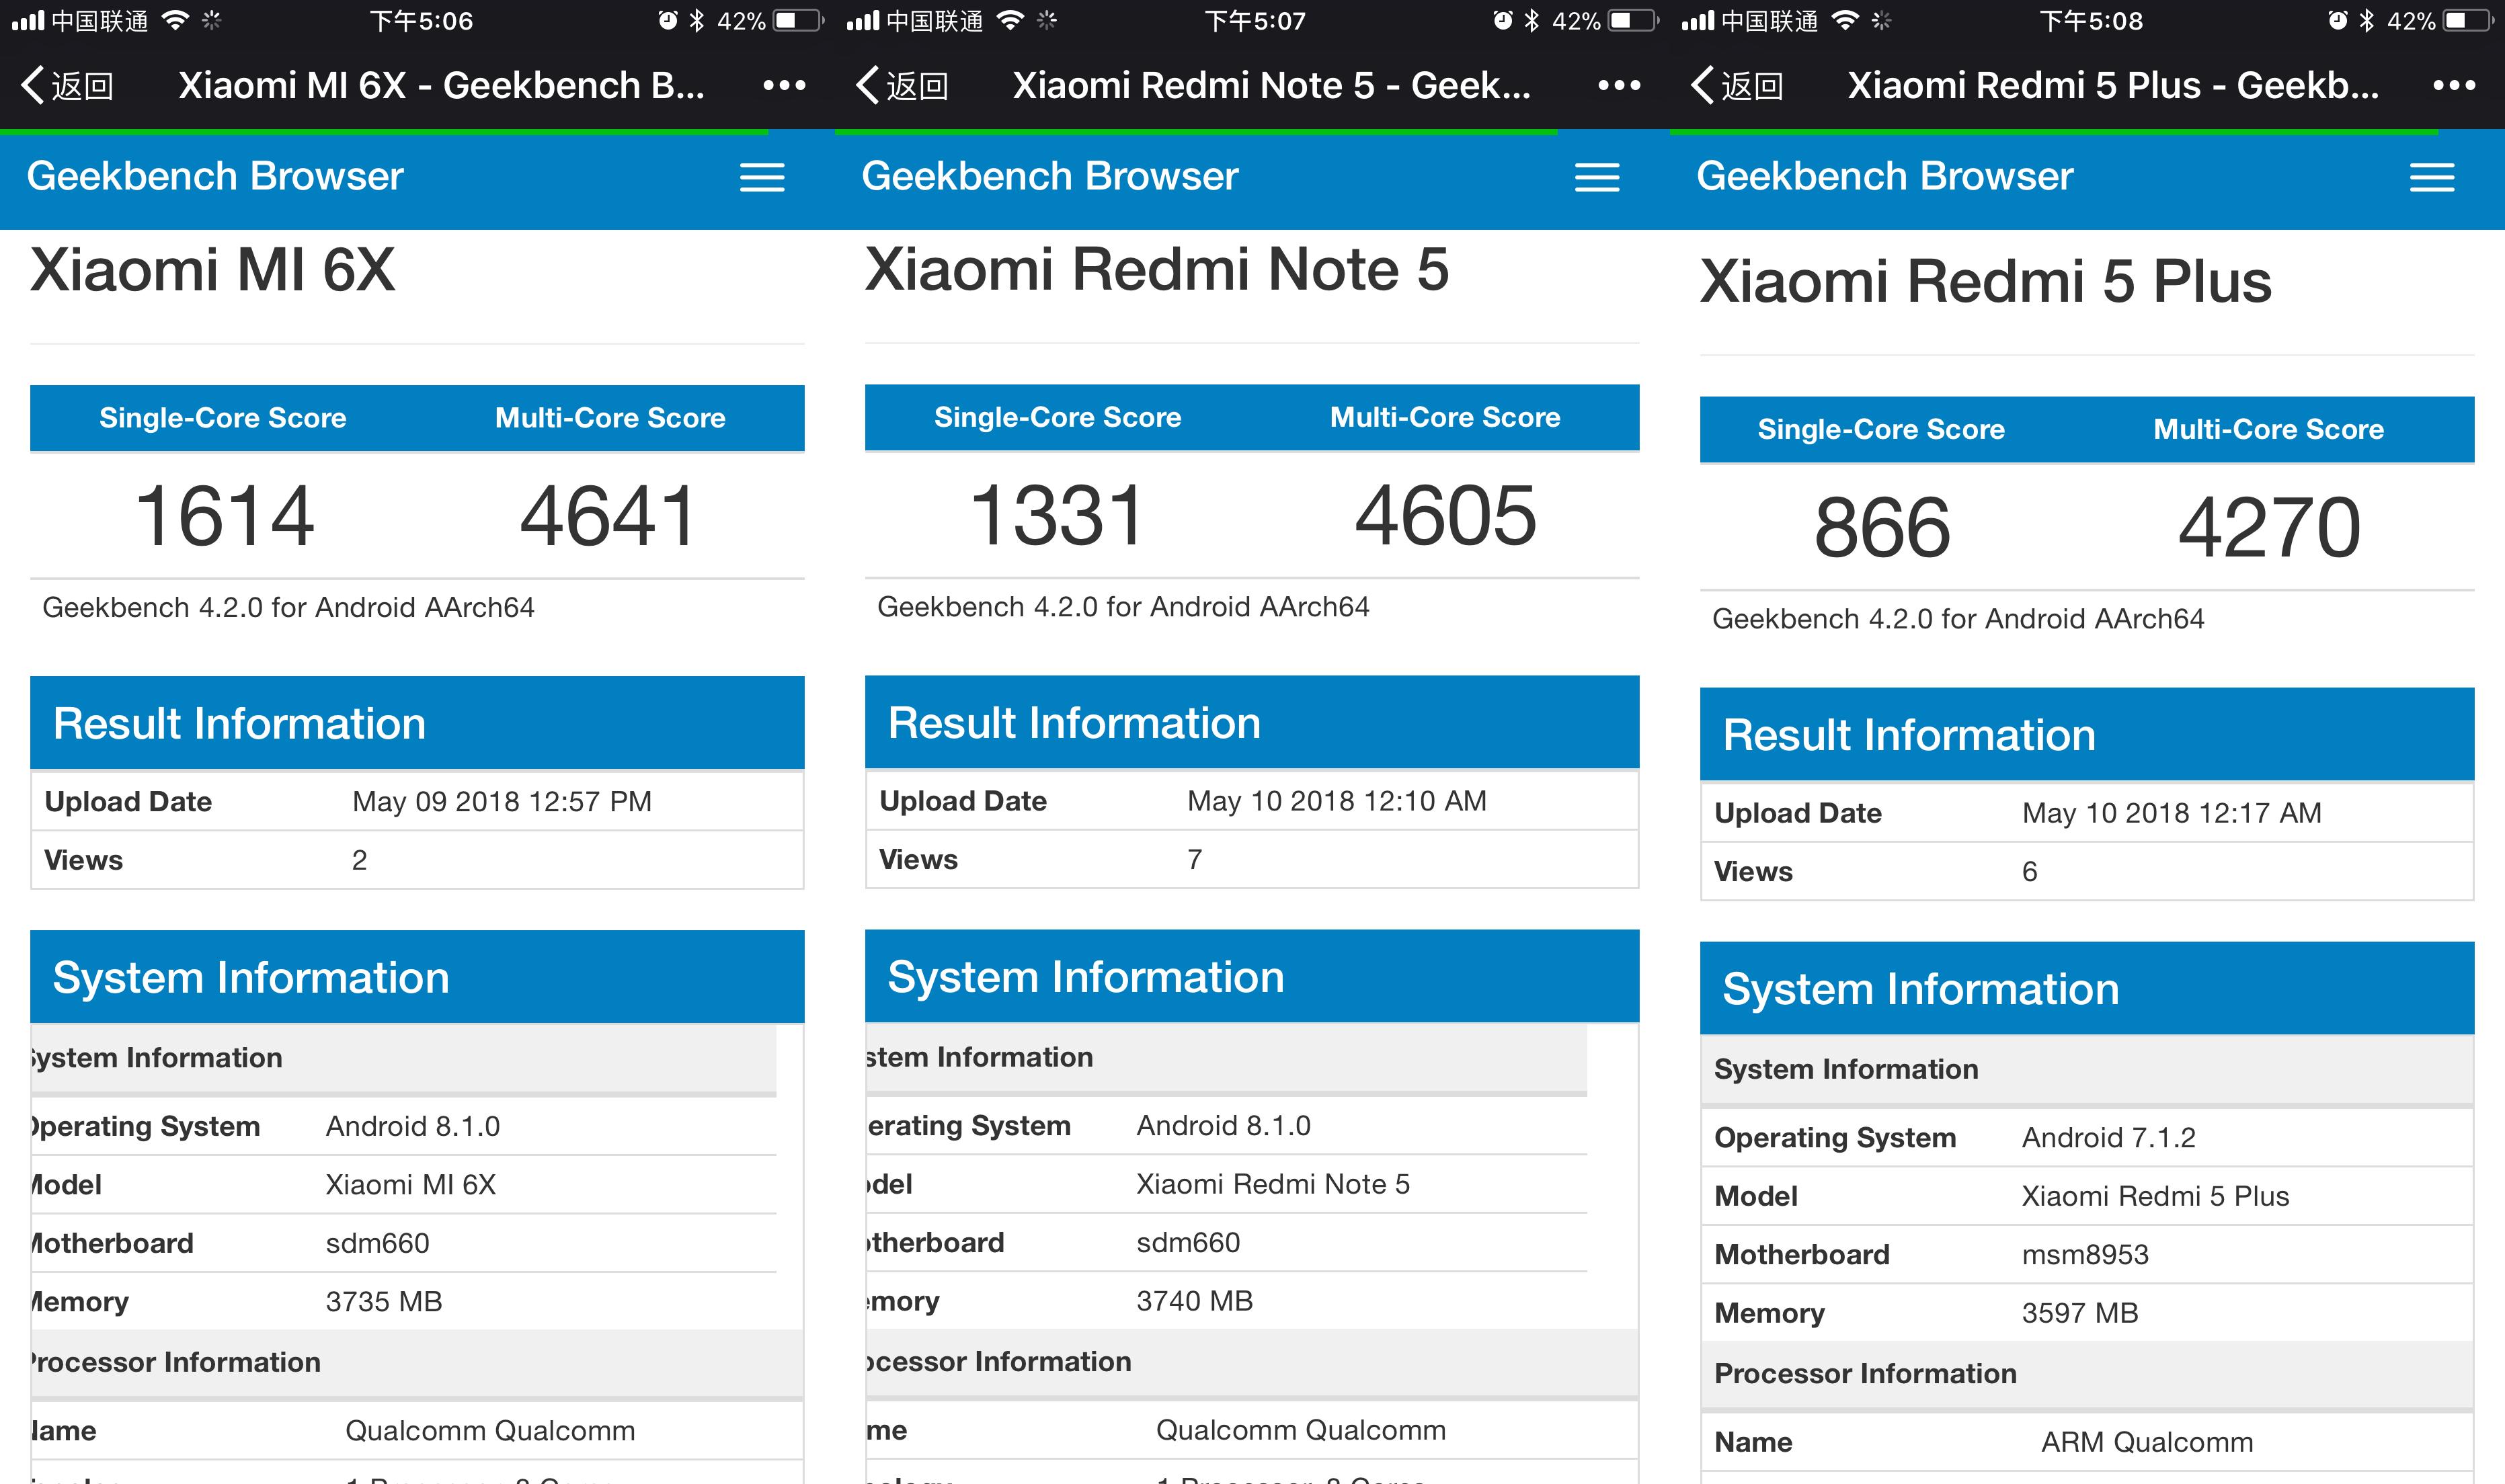The image size is (2505, 1484).
Task: Click page heading Xiaomi Redmi 5 Plus
Action: (x=1986, y=281)
